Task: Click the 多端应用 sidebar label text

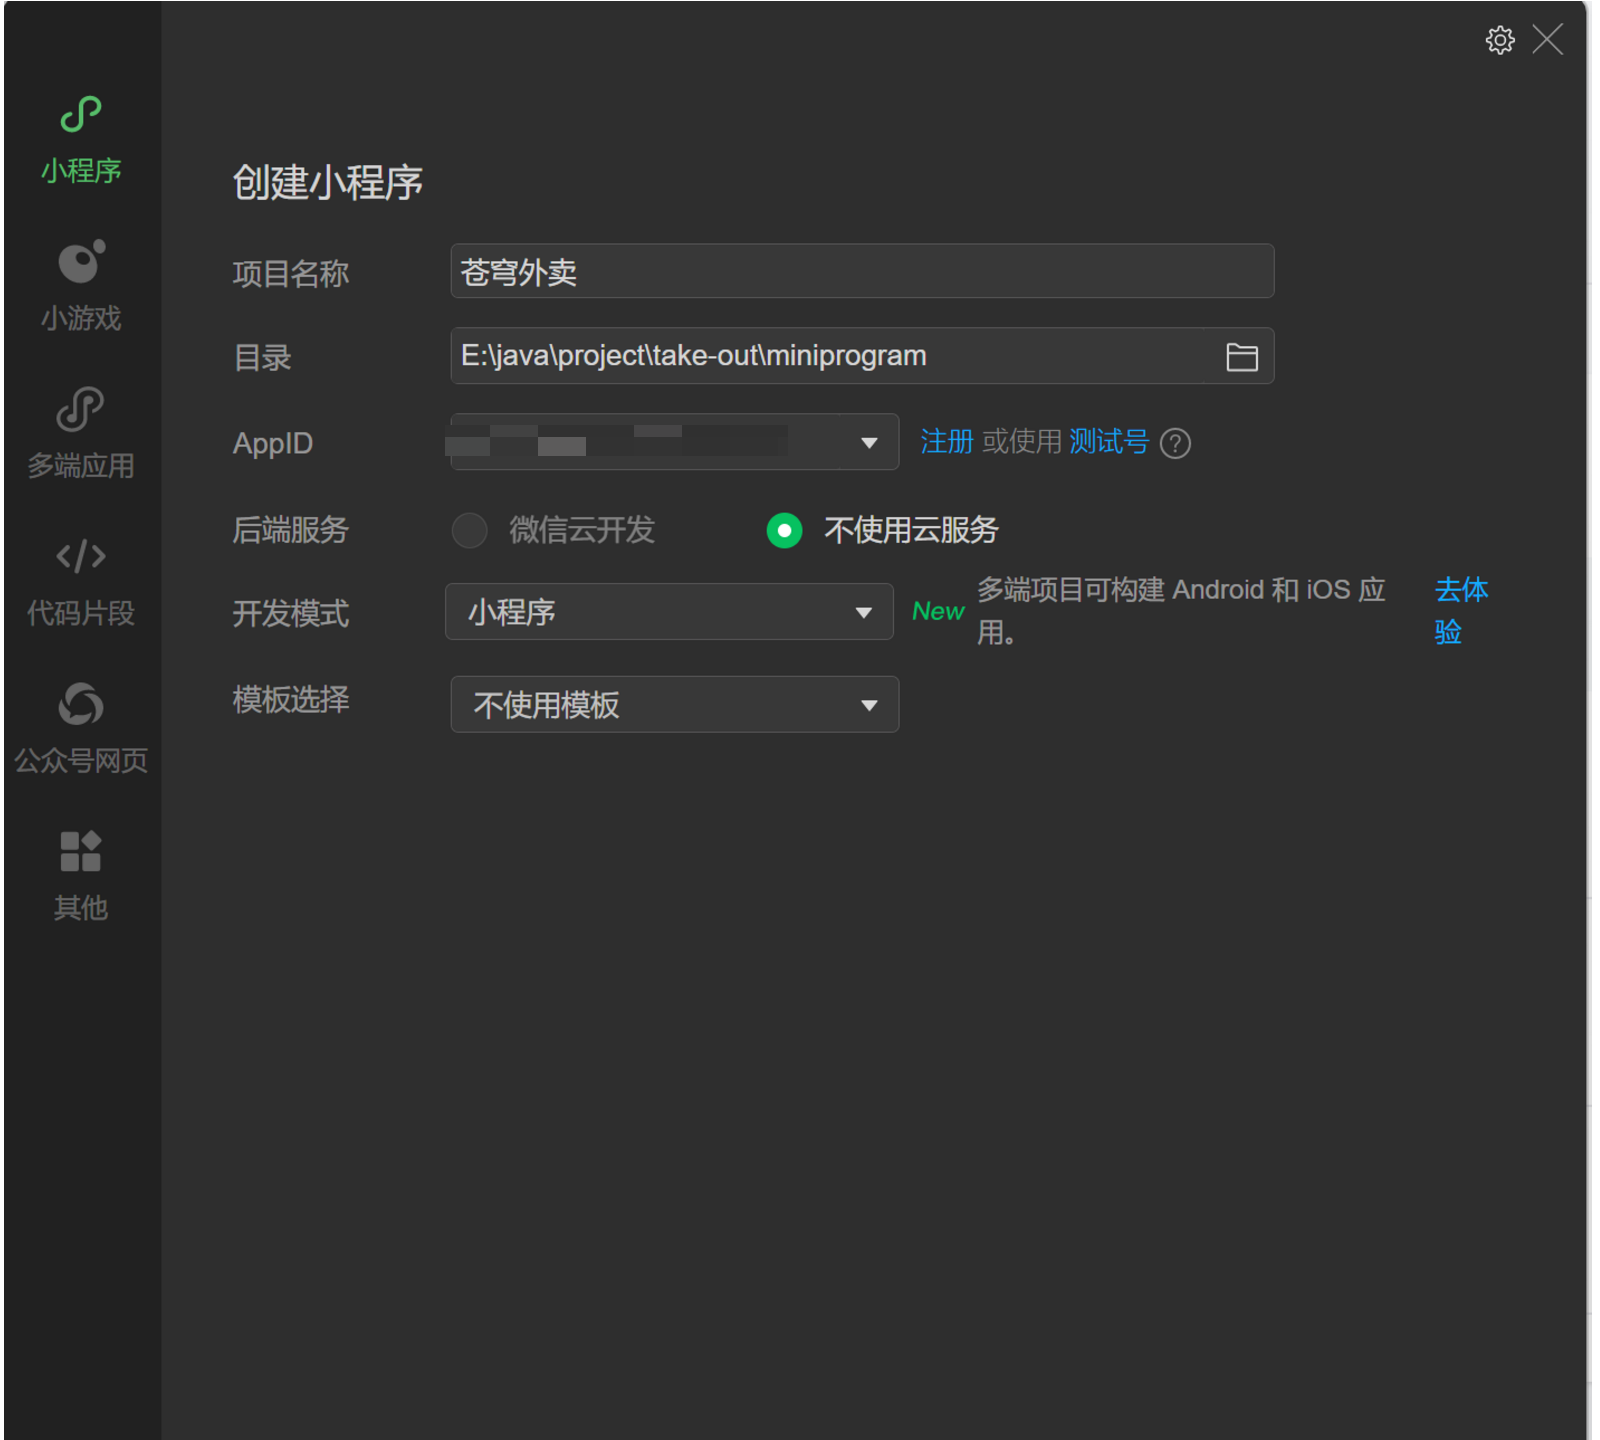Action: [x=81, y=466]
